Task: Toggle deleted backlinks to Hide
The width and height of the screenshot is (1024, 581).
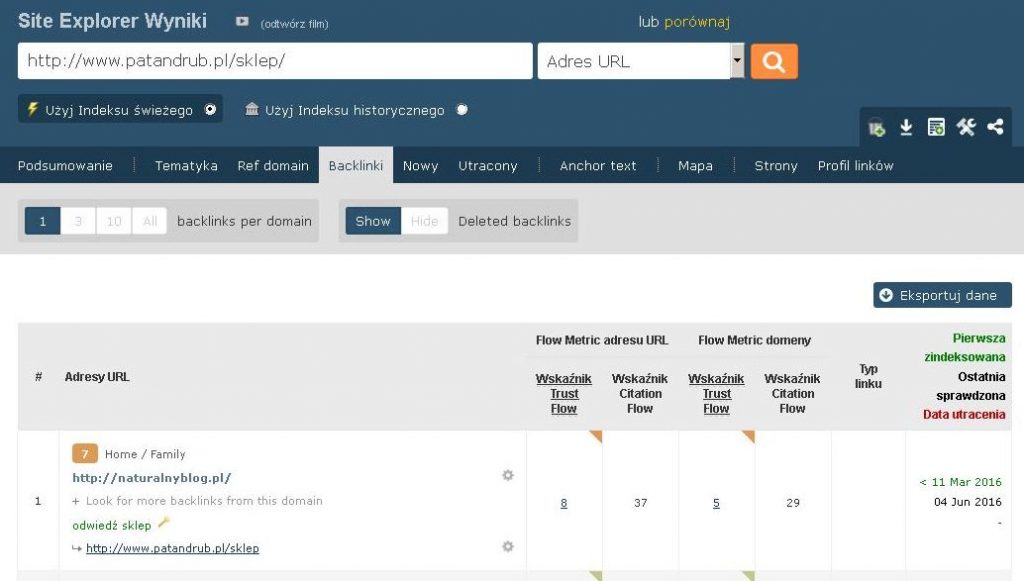Action: pos(424,221)
